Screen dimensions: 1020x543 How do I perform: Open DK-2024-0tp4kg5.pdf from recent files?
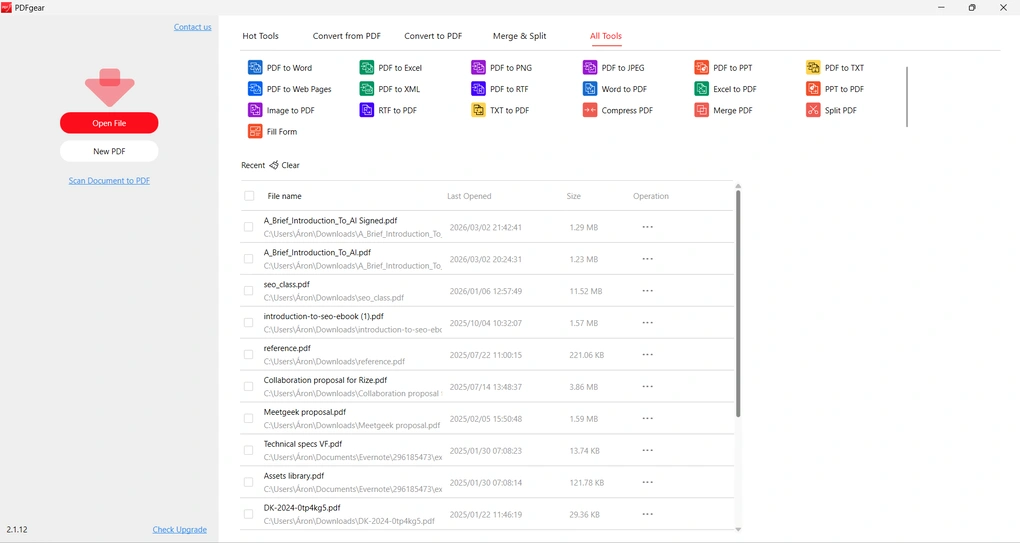(x=302, y=508)
